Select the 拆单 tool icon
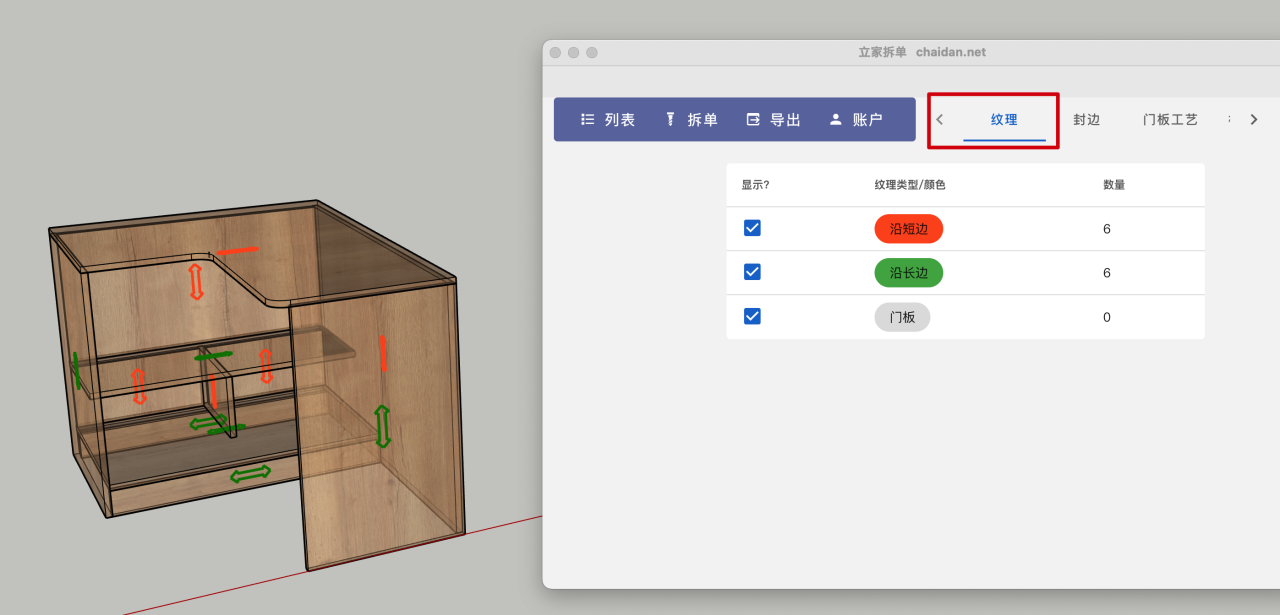Screen dimensions: 1280x615 click(x=670, y=119)
